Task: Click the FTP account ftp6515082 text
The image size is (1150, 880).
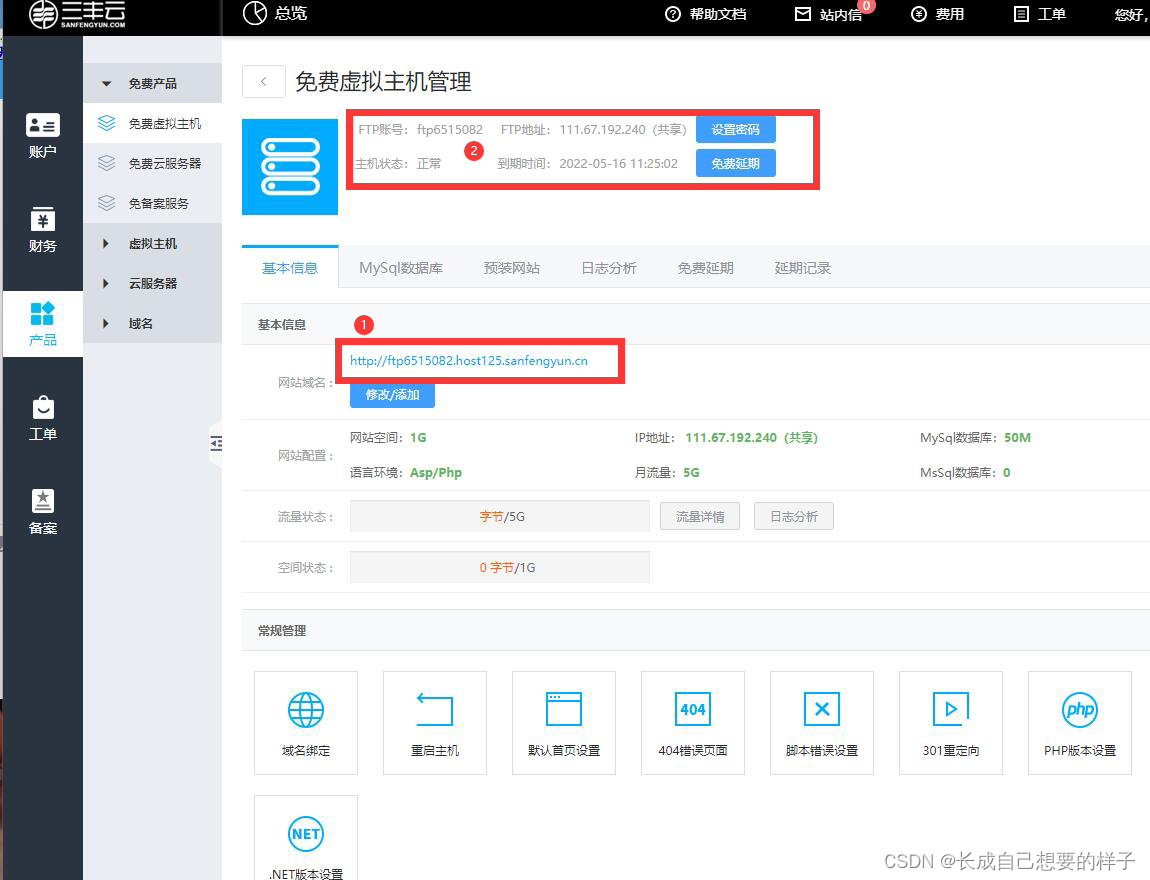Action: coord(450,129)
